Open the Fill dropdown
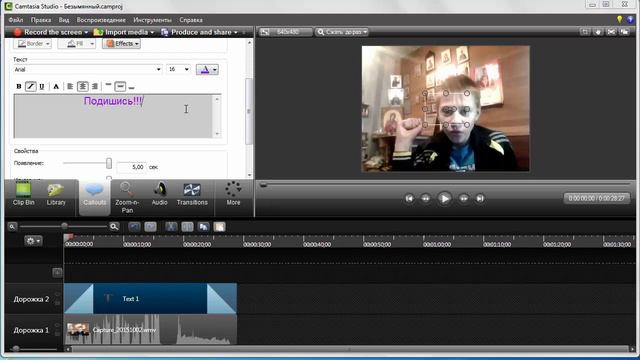Viewport: 640px width, 360px height. (x=77, y=44)
